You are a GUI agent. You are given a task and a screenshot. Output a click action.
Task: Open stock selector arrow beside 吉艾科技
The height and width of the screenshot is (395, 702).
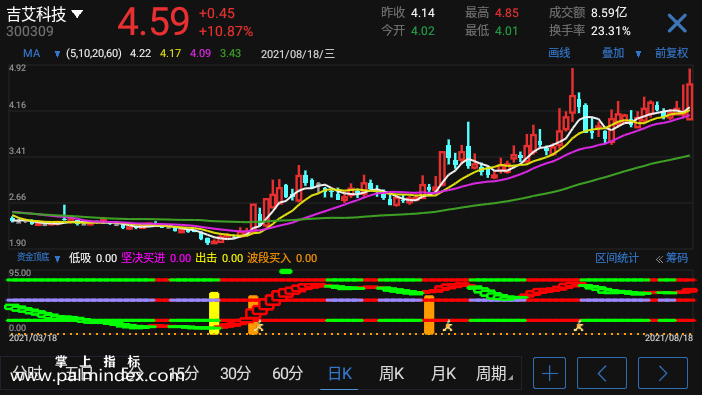tap(77, 14)
